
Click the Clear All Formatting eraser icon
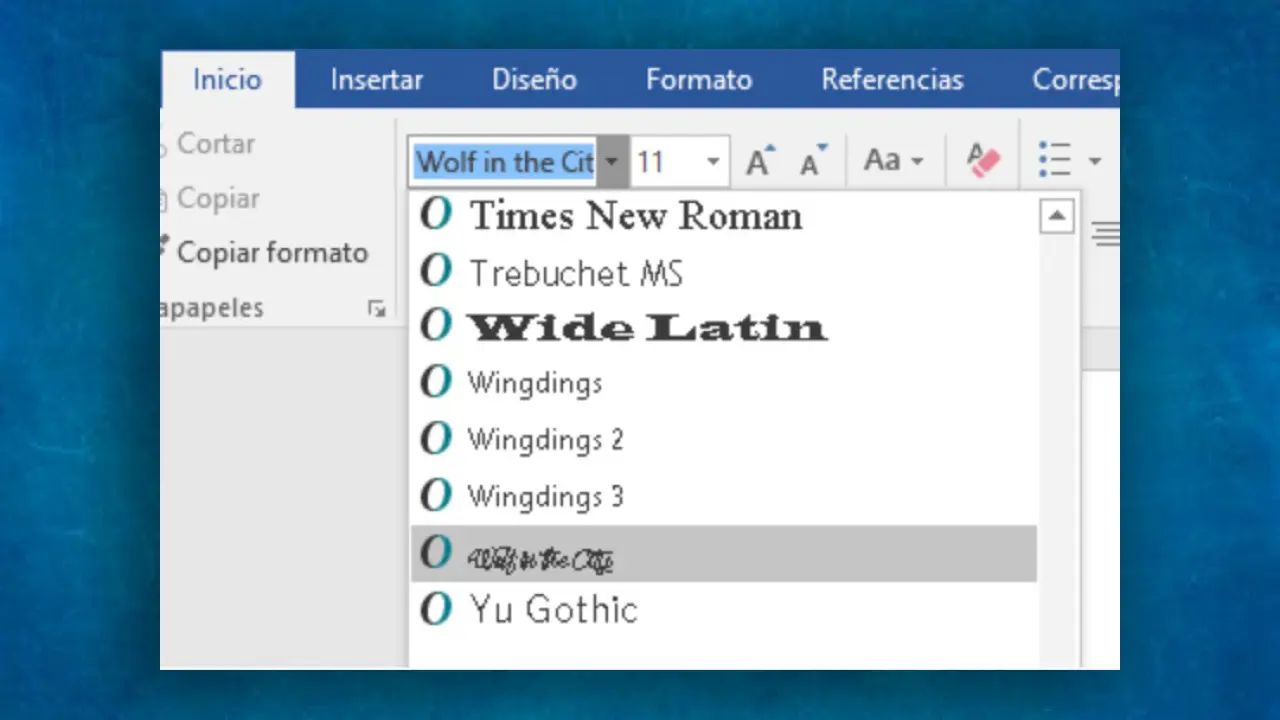pos(983,161)
